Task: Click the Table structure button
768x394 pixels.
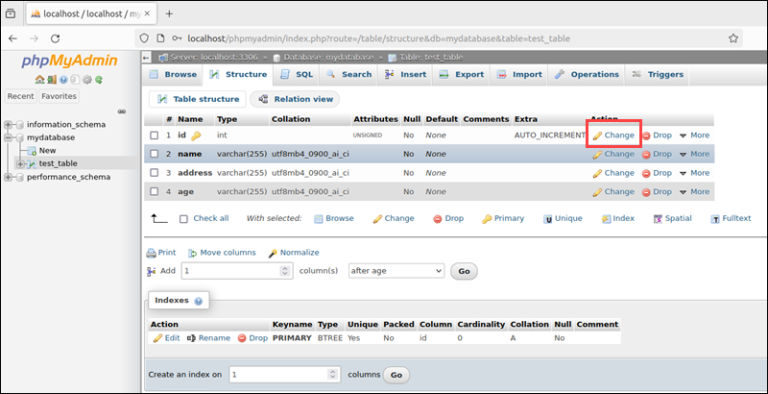Action: [x=198, y=99]
